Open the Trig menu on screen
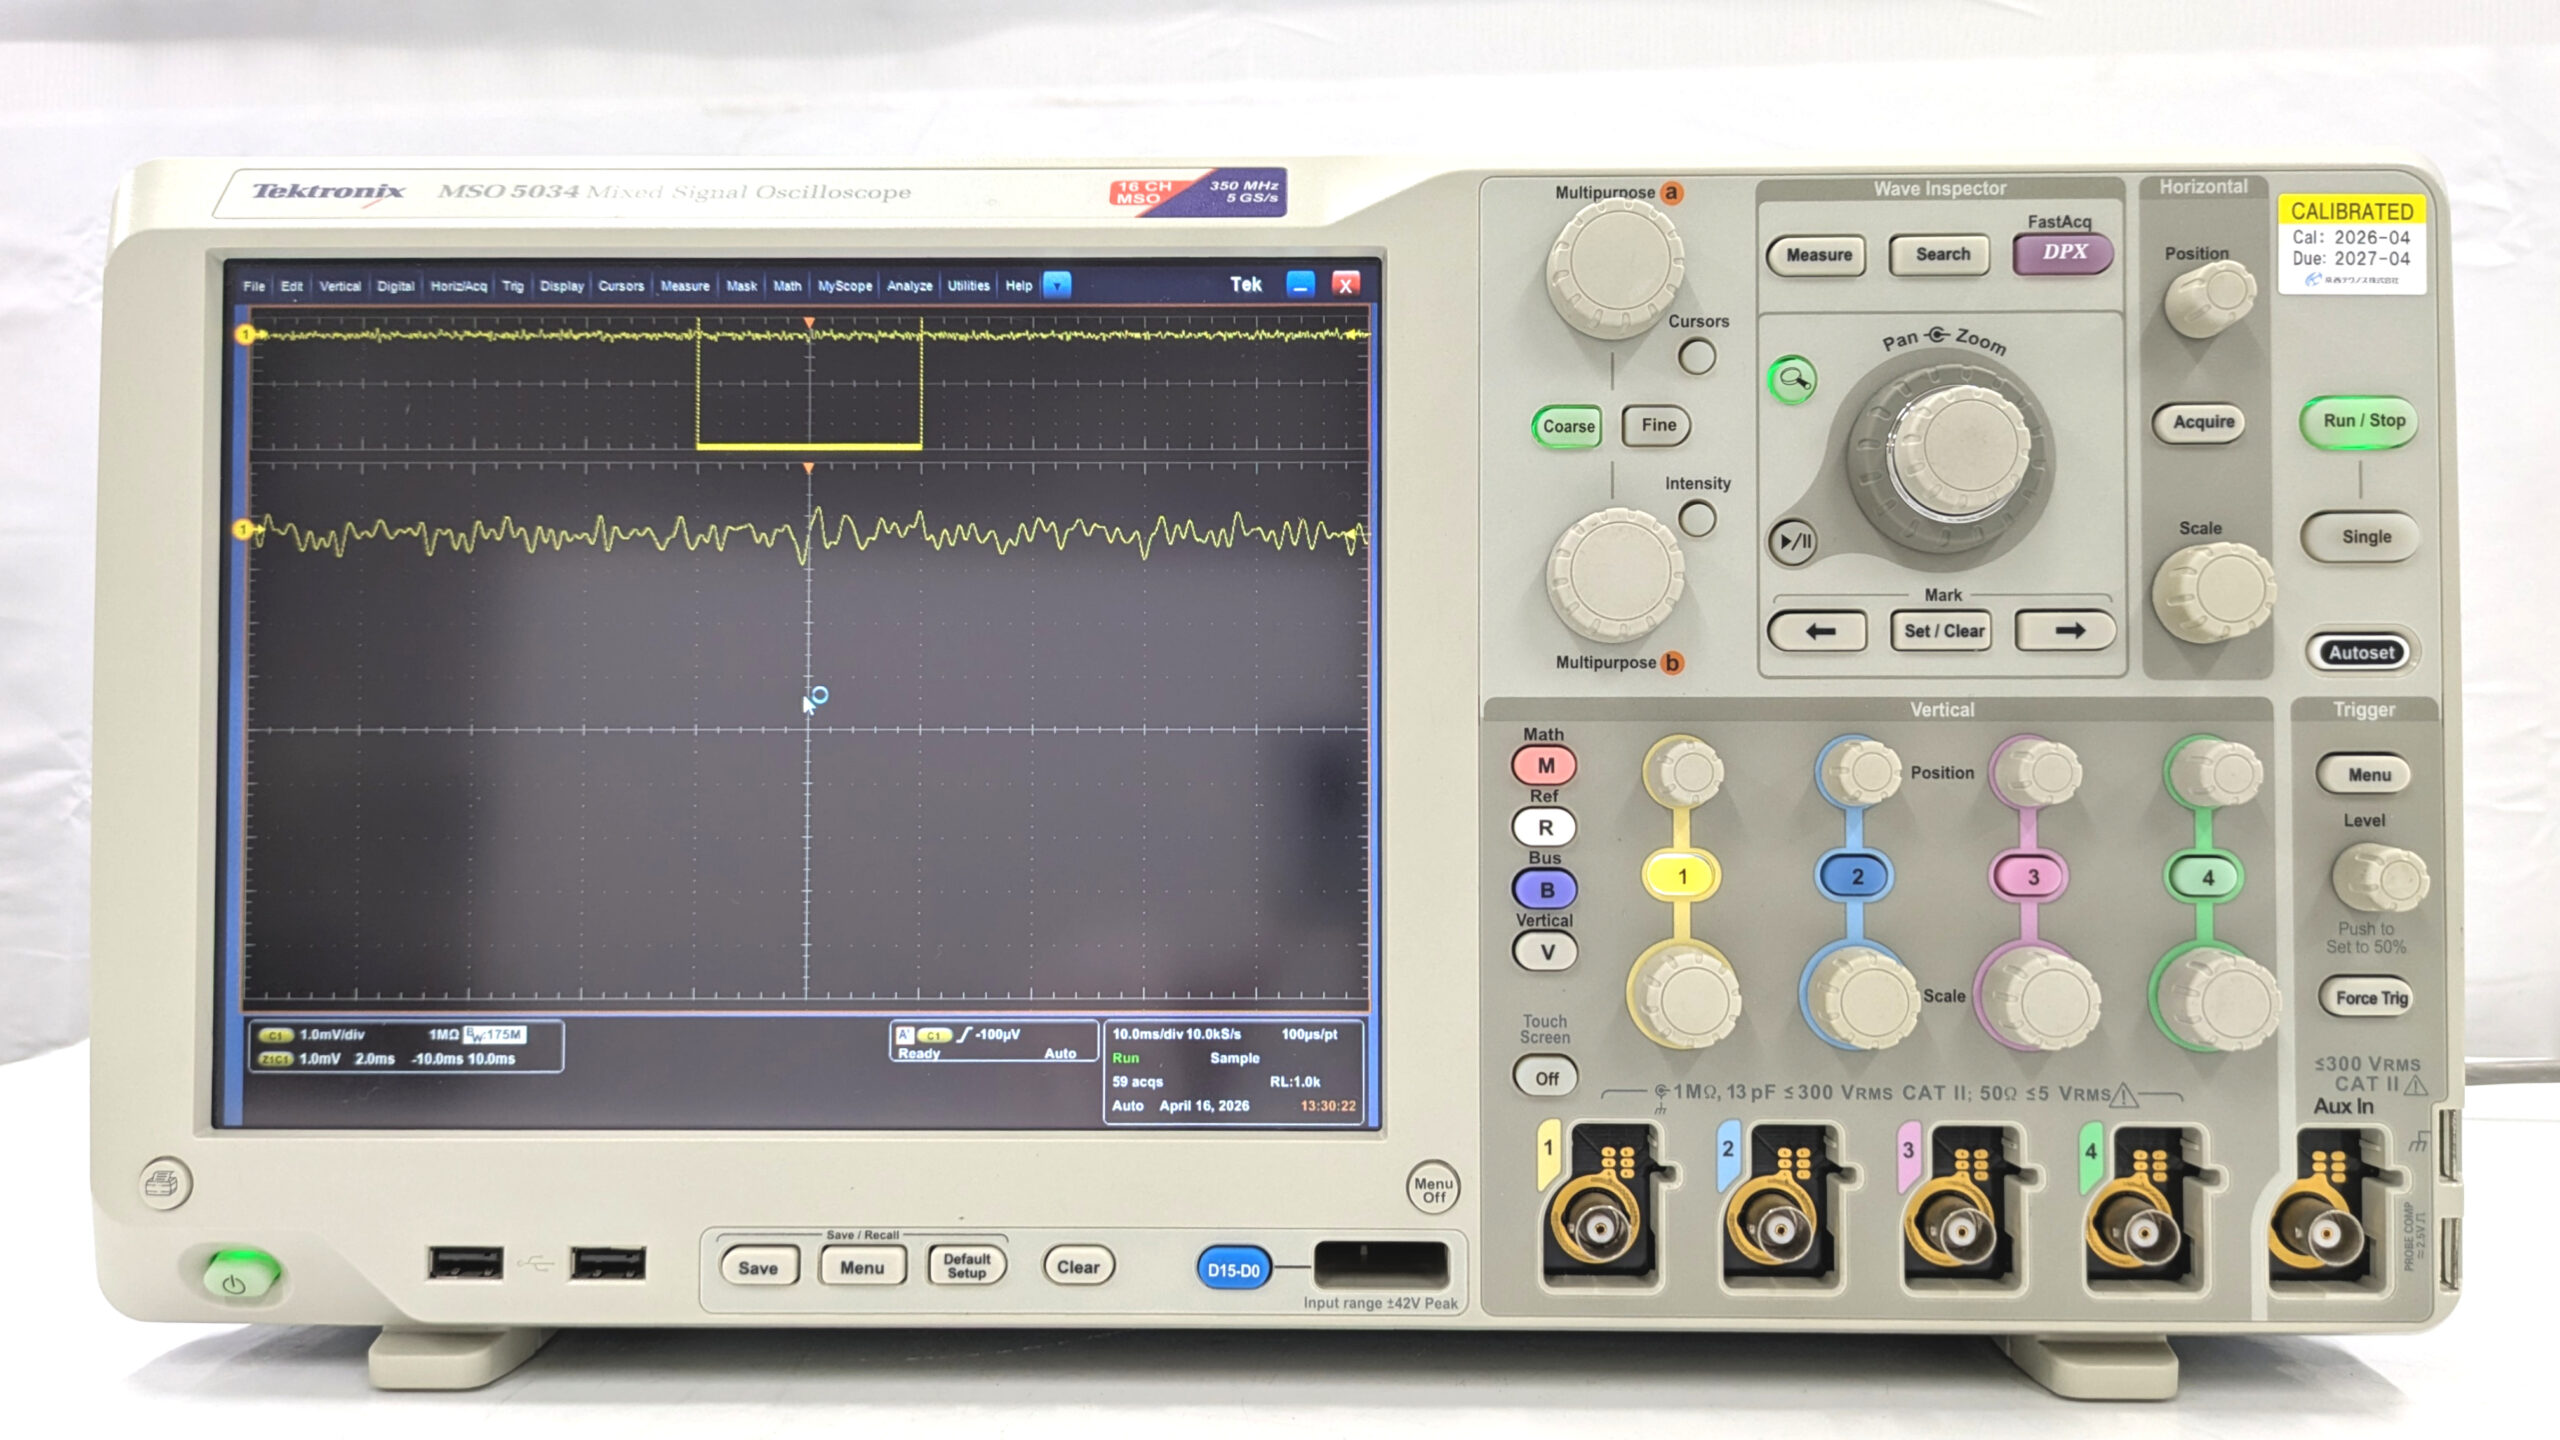2560x1440 pixels. click(x=513, y=286)
